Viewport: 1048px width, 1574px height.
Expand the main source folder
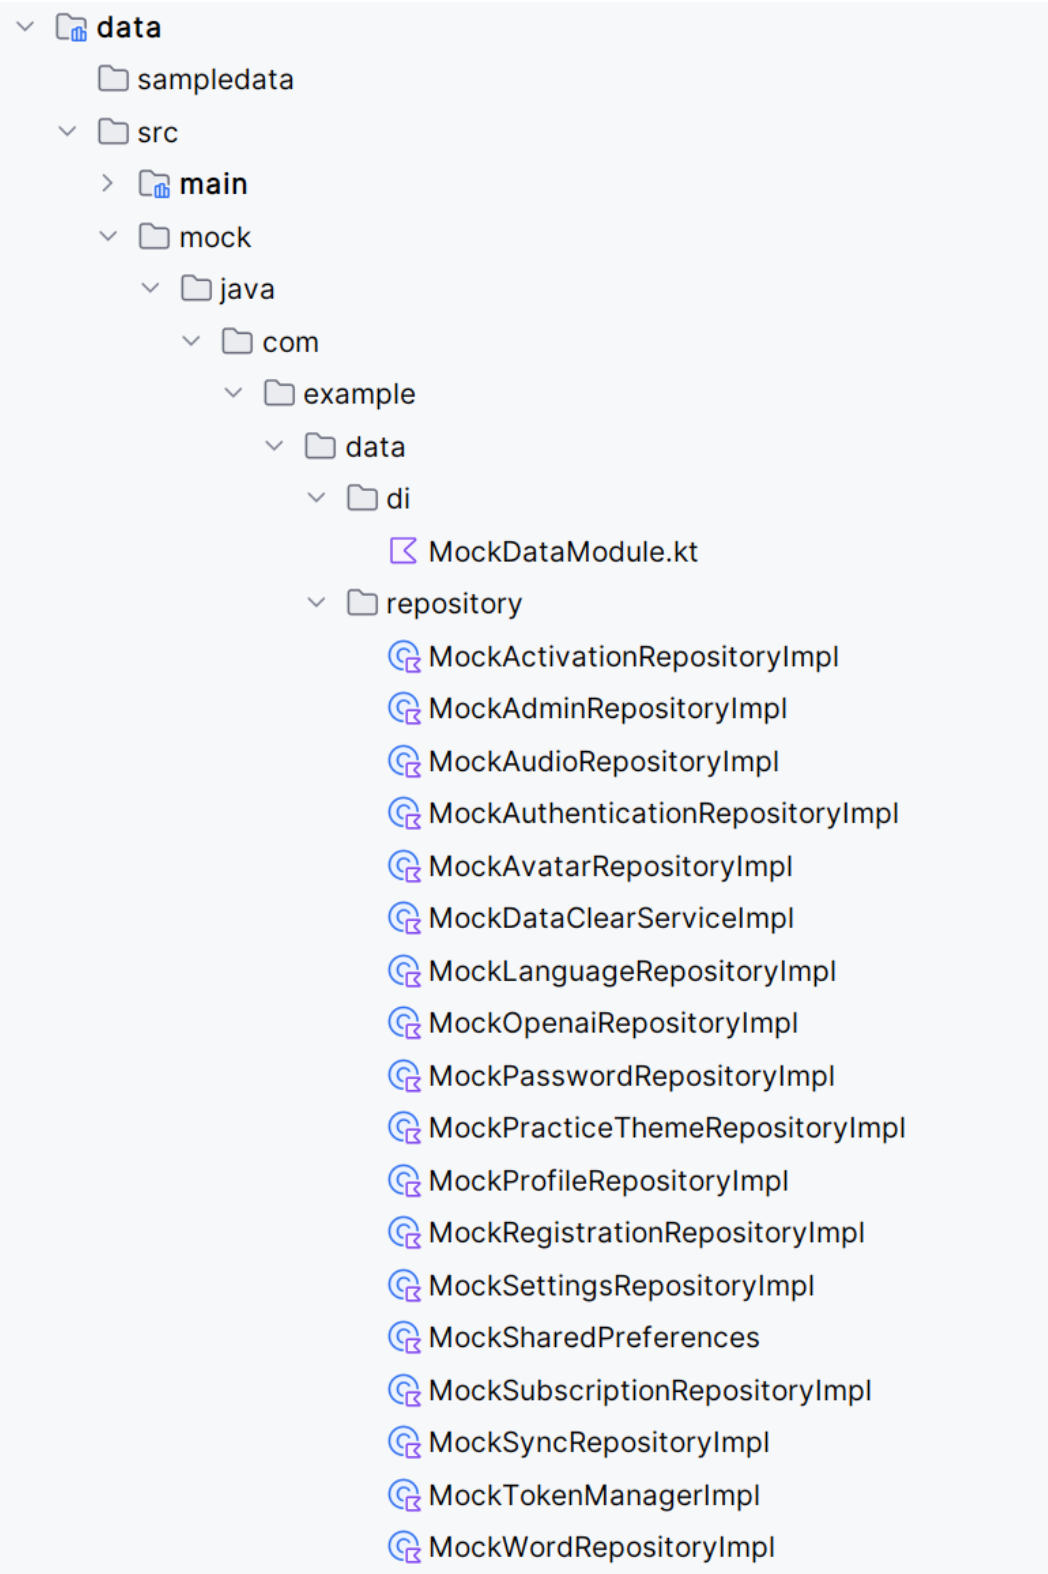pos(108,184)
